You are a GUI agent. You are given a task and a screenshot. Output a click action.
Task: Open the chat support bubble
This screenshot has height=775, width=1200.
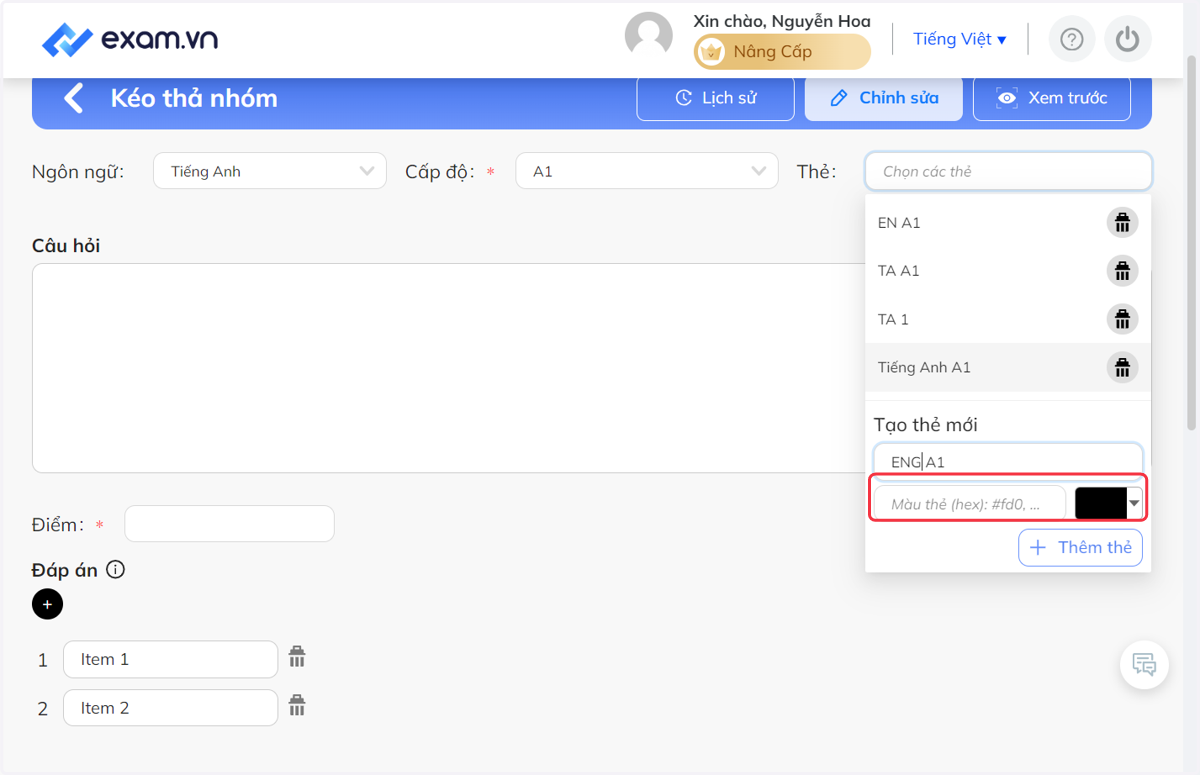(x=1144, y=664)
